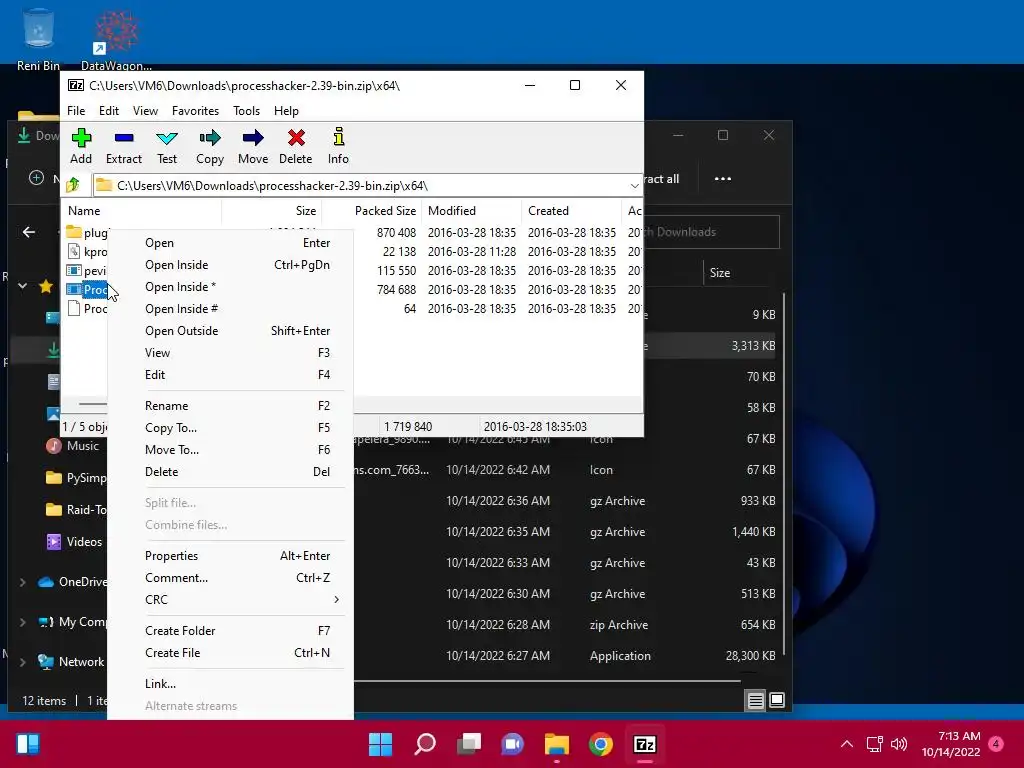Open File Explorer from the taskbar
This screenshot has width=1024, height=768.
557,744
